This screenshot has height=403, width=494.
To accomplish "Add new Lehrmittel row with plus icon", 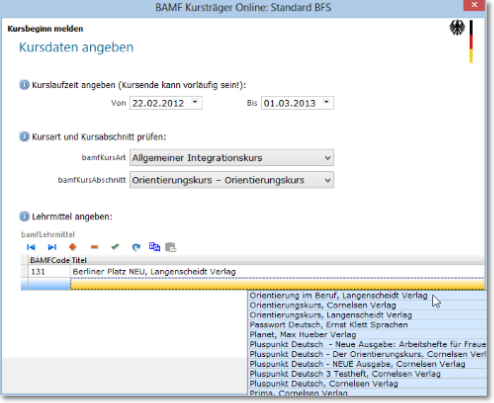I will (73, 247).
